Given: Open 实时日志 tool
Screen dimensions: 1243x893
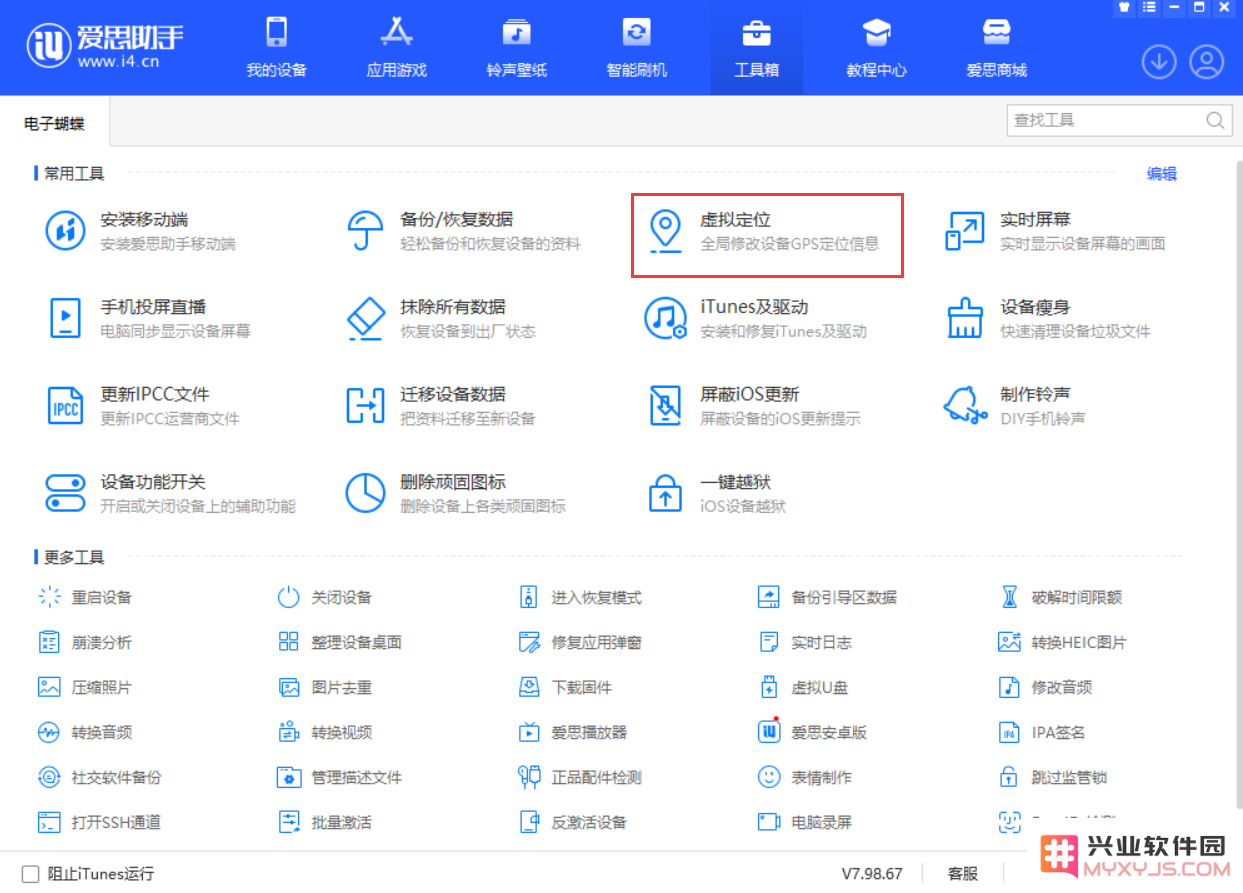Looking at the screenshot, I should coord(805,642).
